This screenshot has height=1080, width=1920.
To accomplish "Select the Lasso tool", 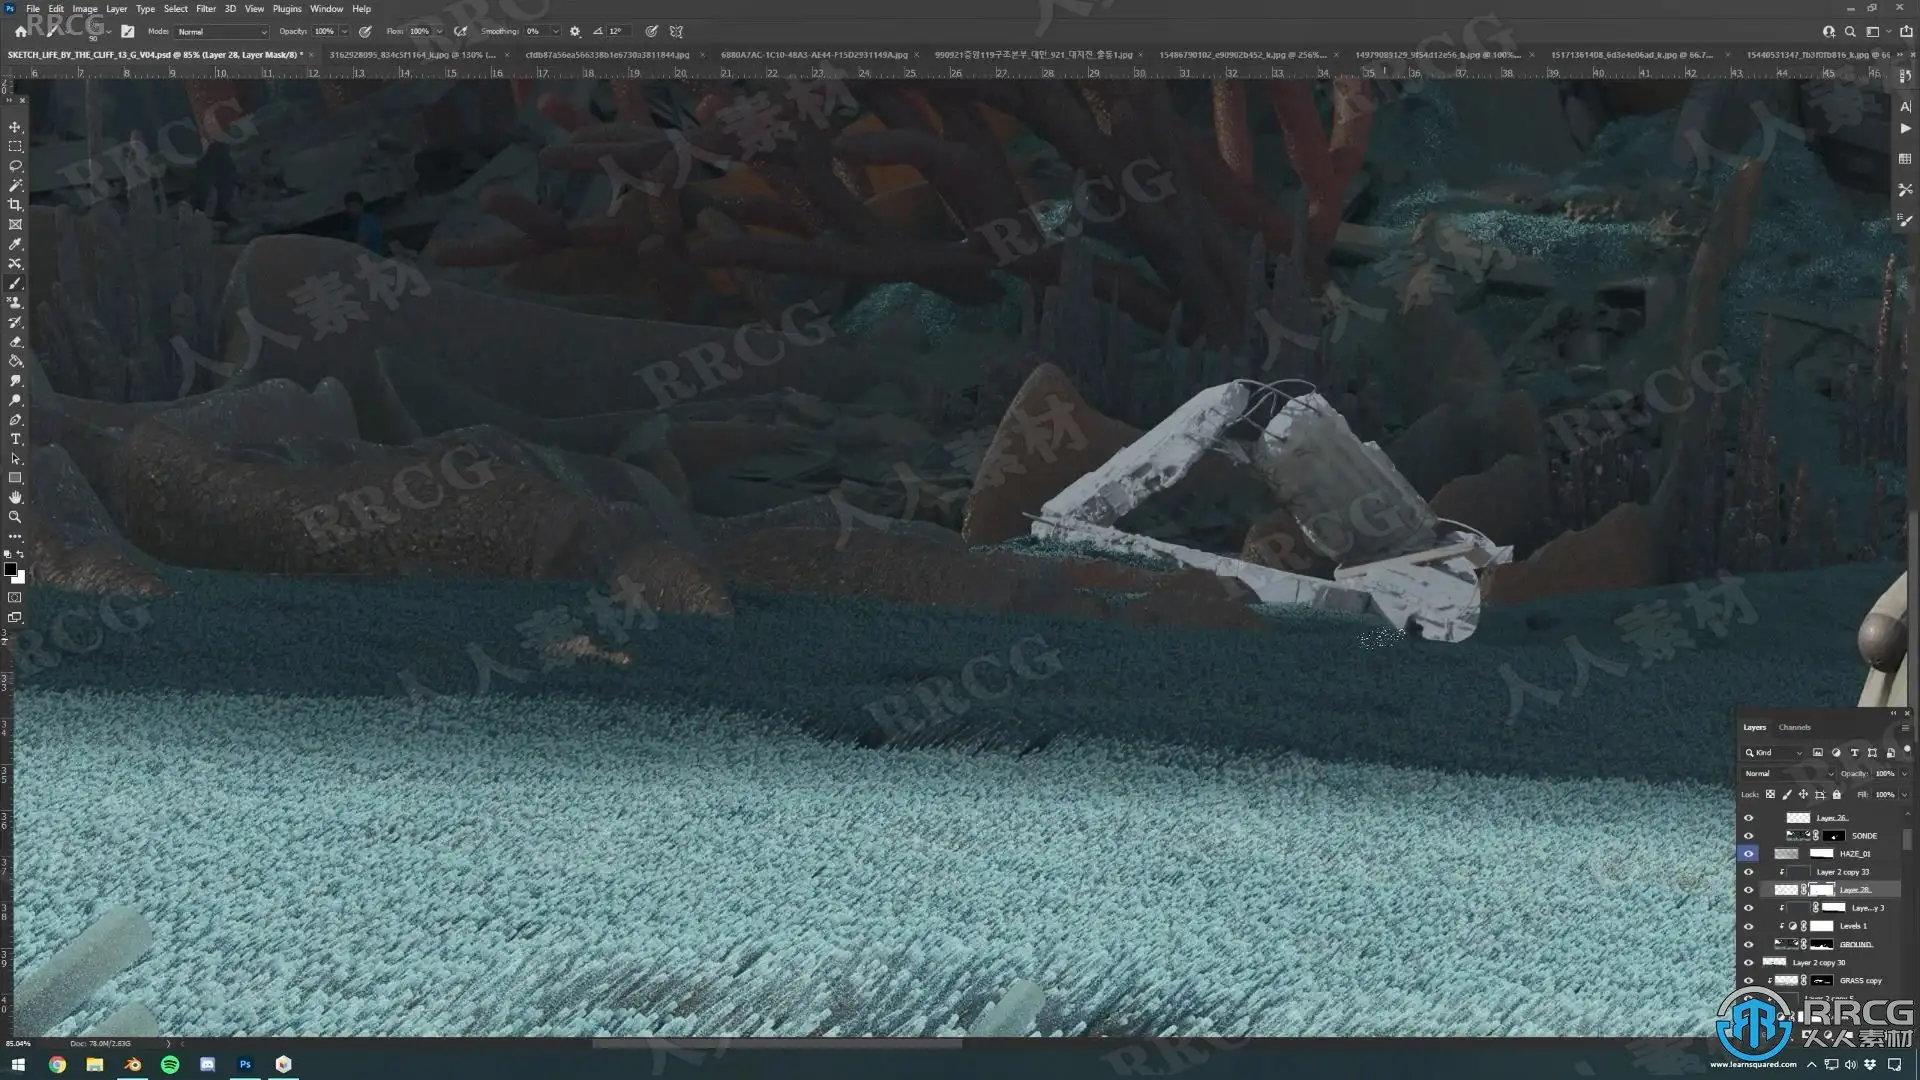I will [x=15, y=166].
